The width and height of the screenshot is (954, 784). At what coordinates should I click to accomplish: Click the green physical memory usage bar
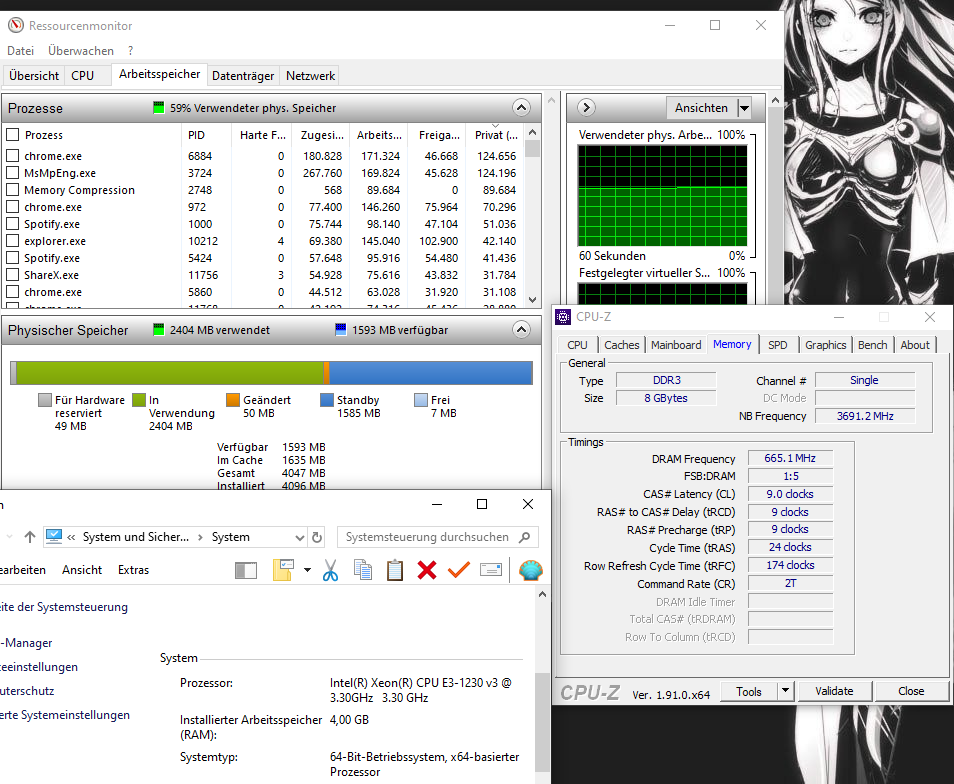170,372
